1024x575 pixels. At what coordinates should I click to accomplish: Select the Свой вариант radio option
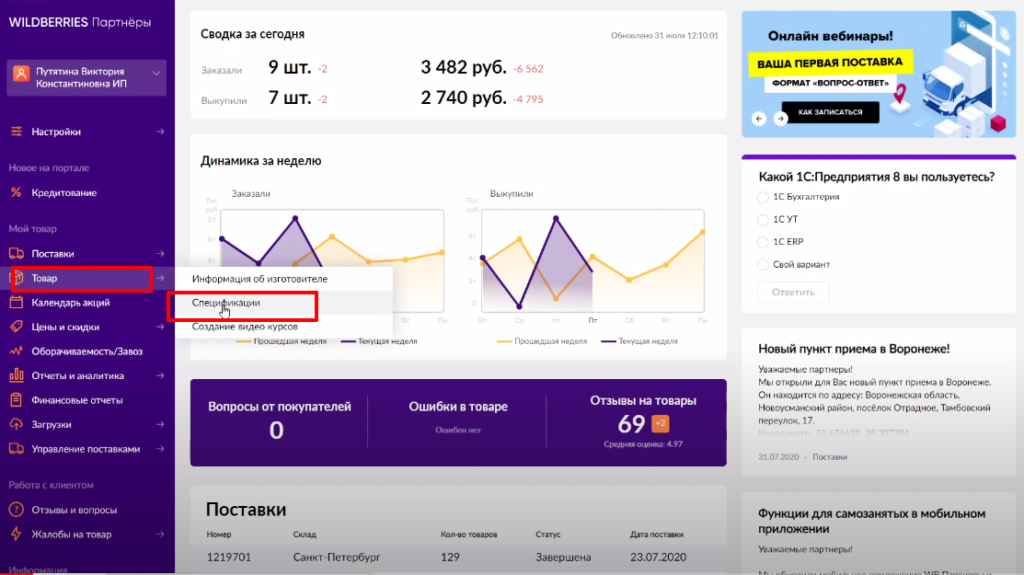[x=762, y=265]
